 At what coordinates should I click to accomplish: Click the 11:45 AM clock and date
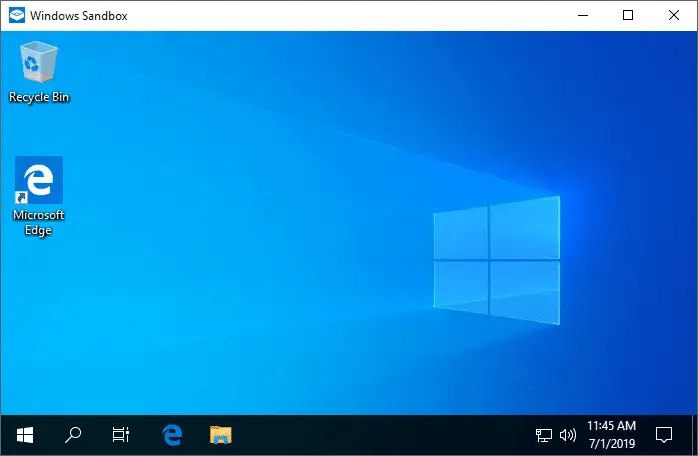tap(612, 435)
